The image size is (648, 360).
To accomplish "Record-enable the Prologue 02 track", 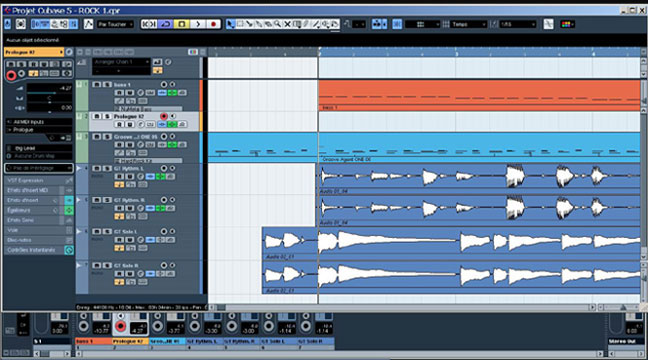I will 164,116.
